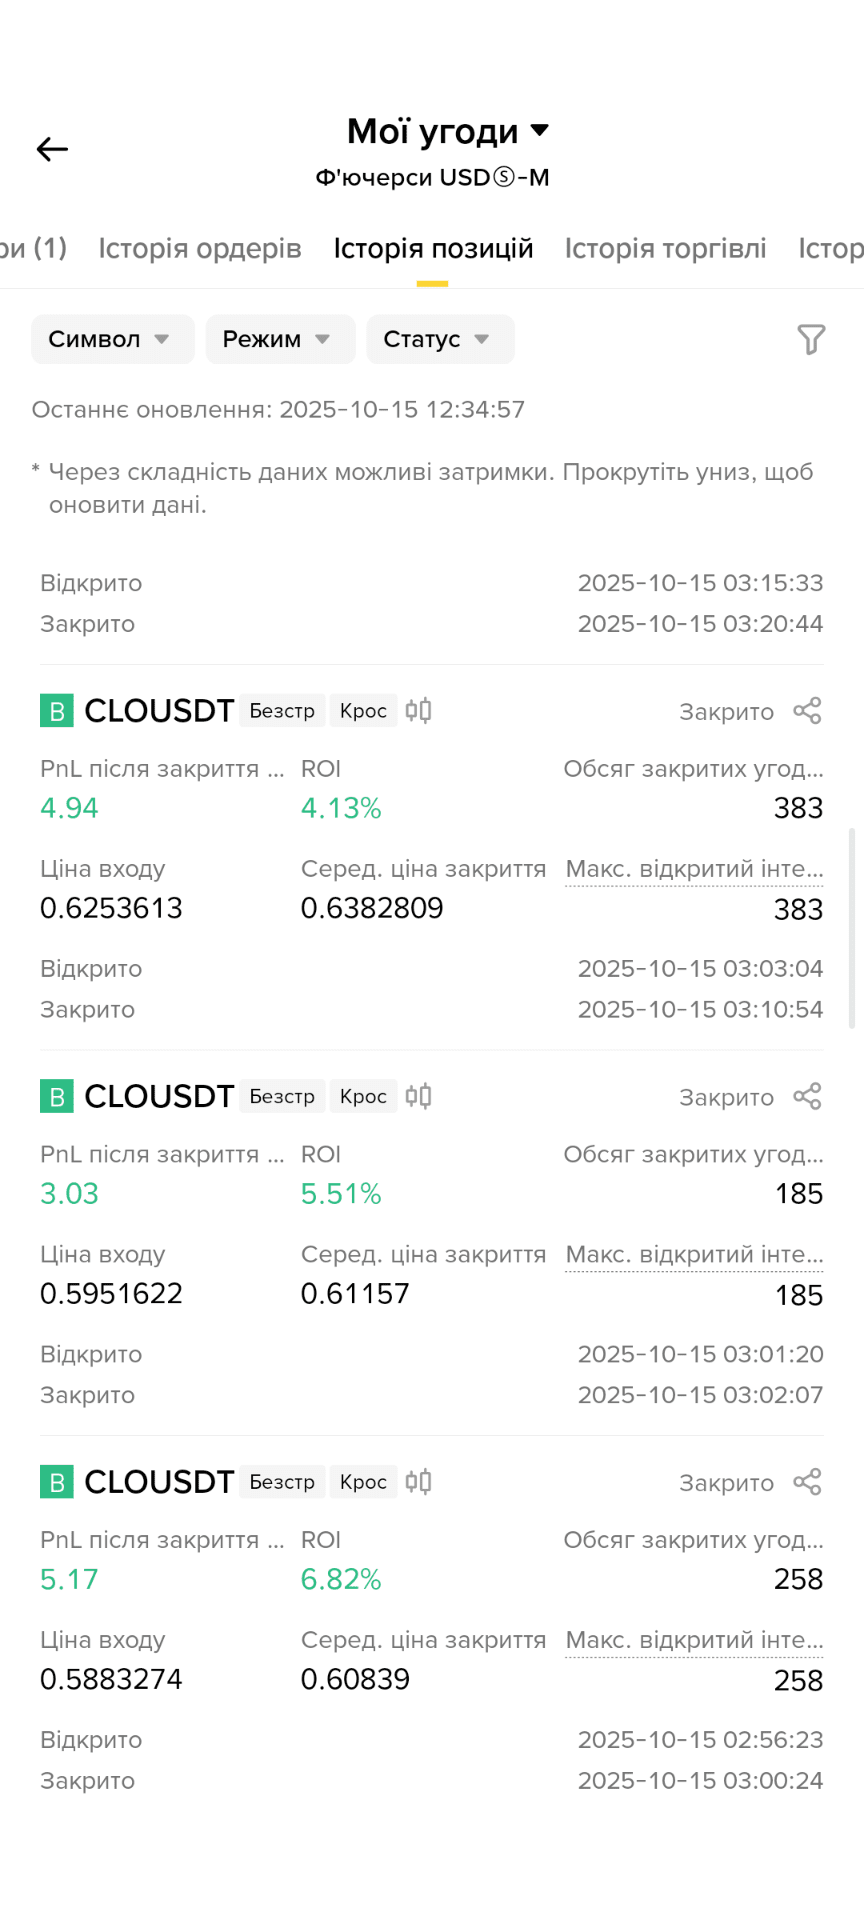The image size is (864, 1920).
Task: Select the Історія позицій tab
Action: 433,248
